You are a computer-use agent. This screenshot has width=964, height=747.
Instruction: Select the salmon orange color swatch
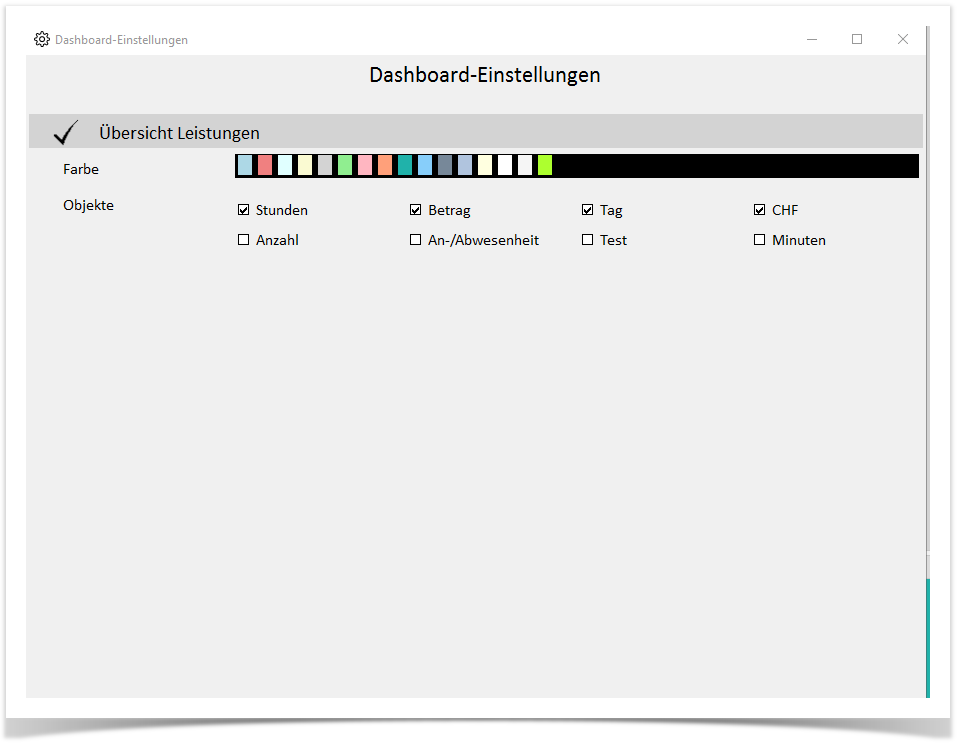(385, 165)
